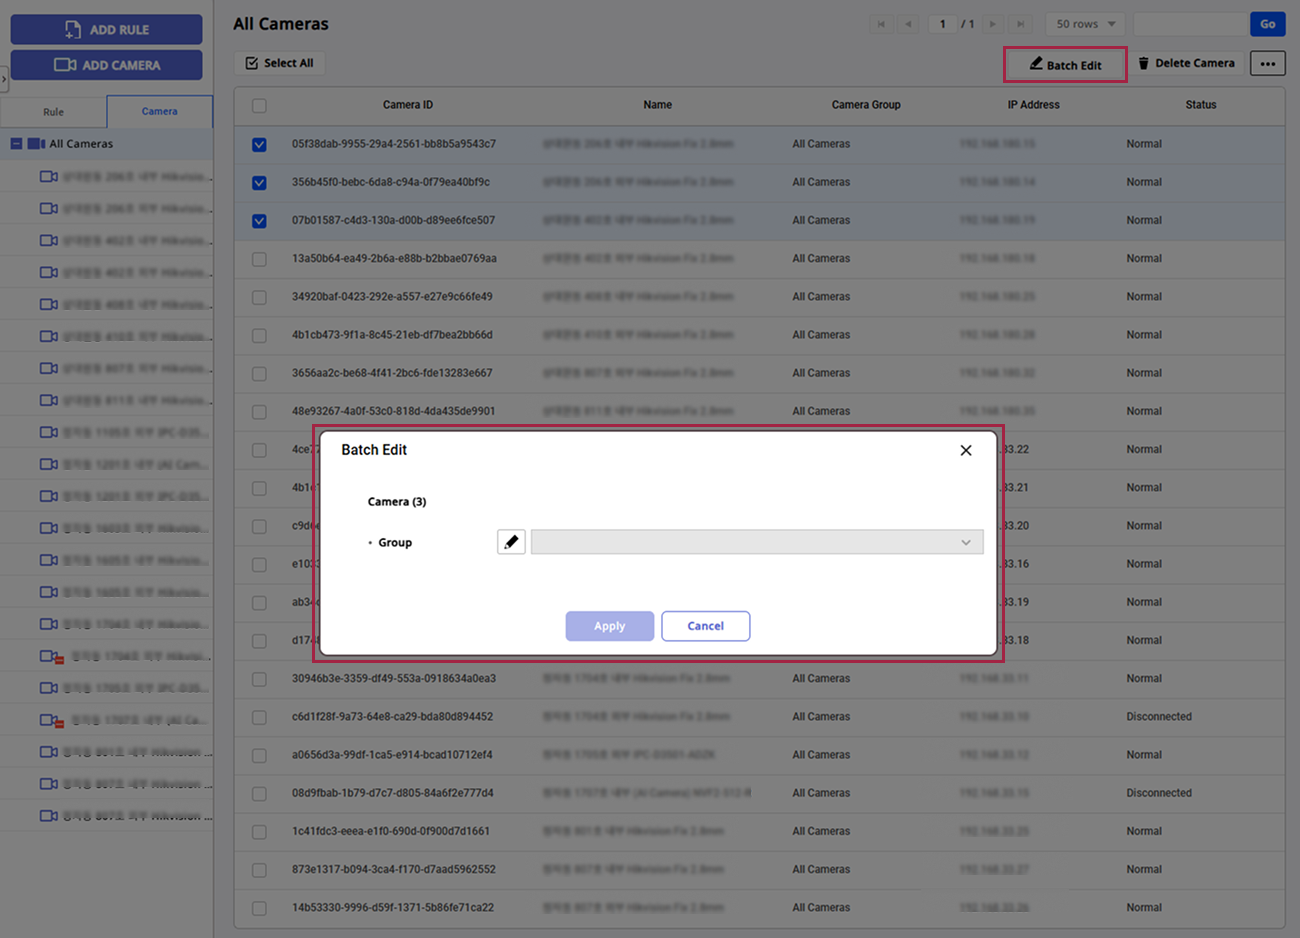Open the Group dropdown in Batch Edit
Screen dimensions: 1300x938
click(757, 542)
